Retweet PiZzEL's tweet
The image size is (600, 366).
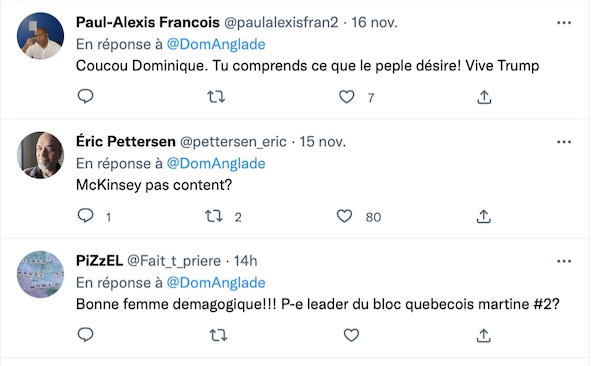point(218,336)
